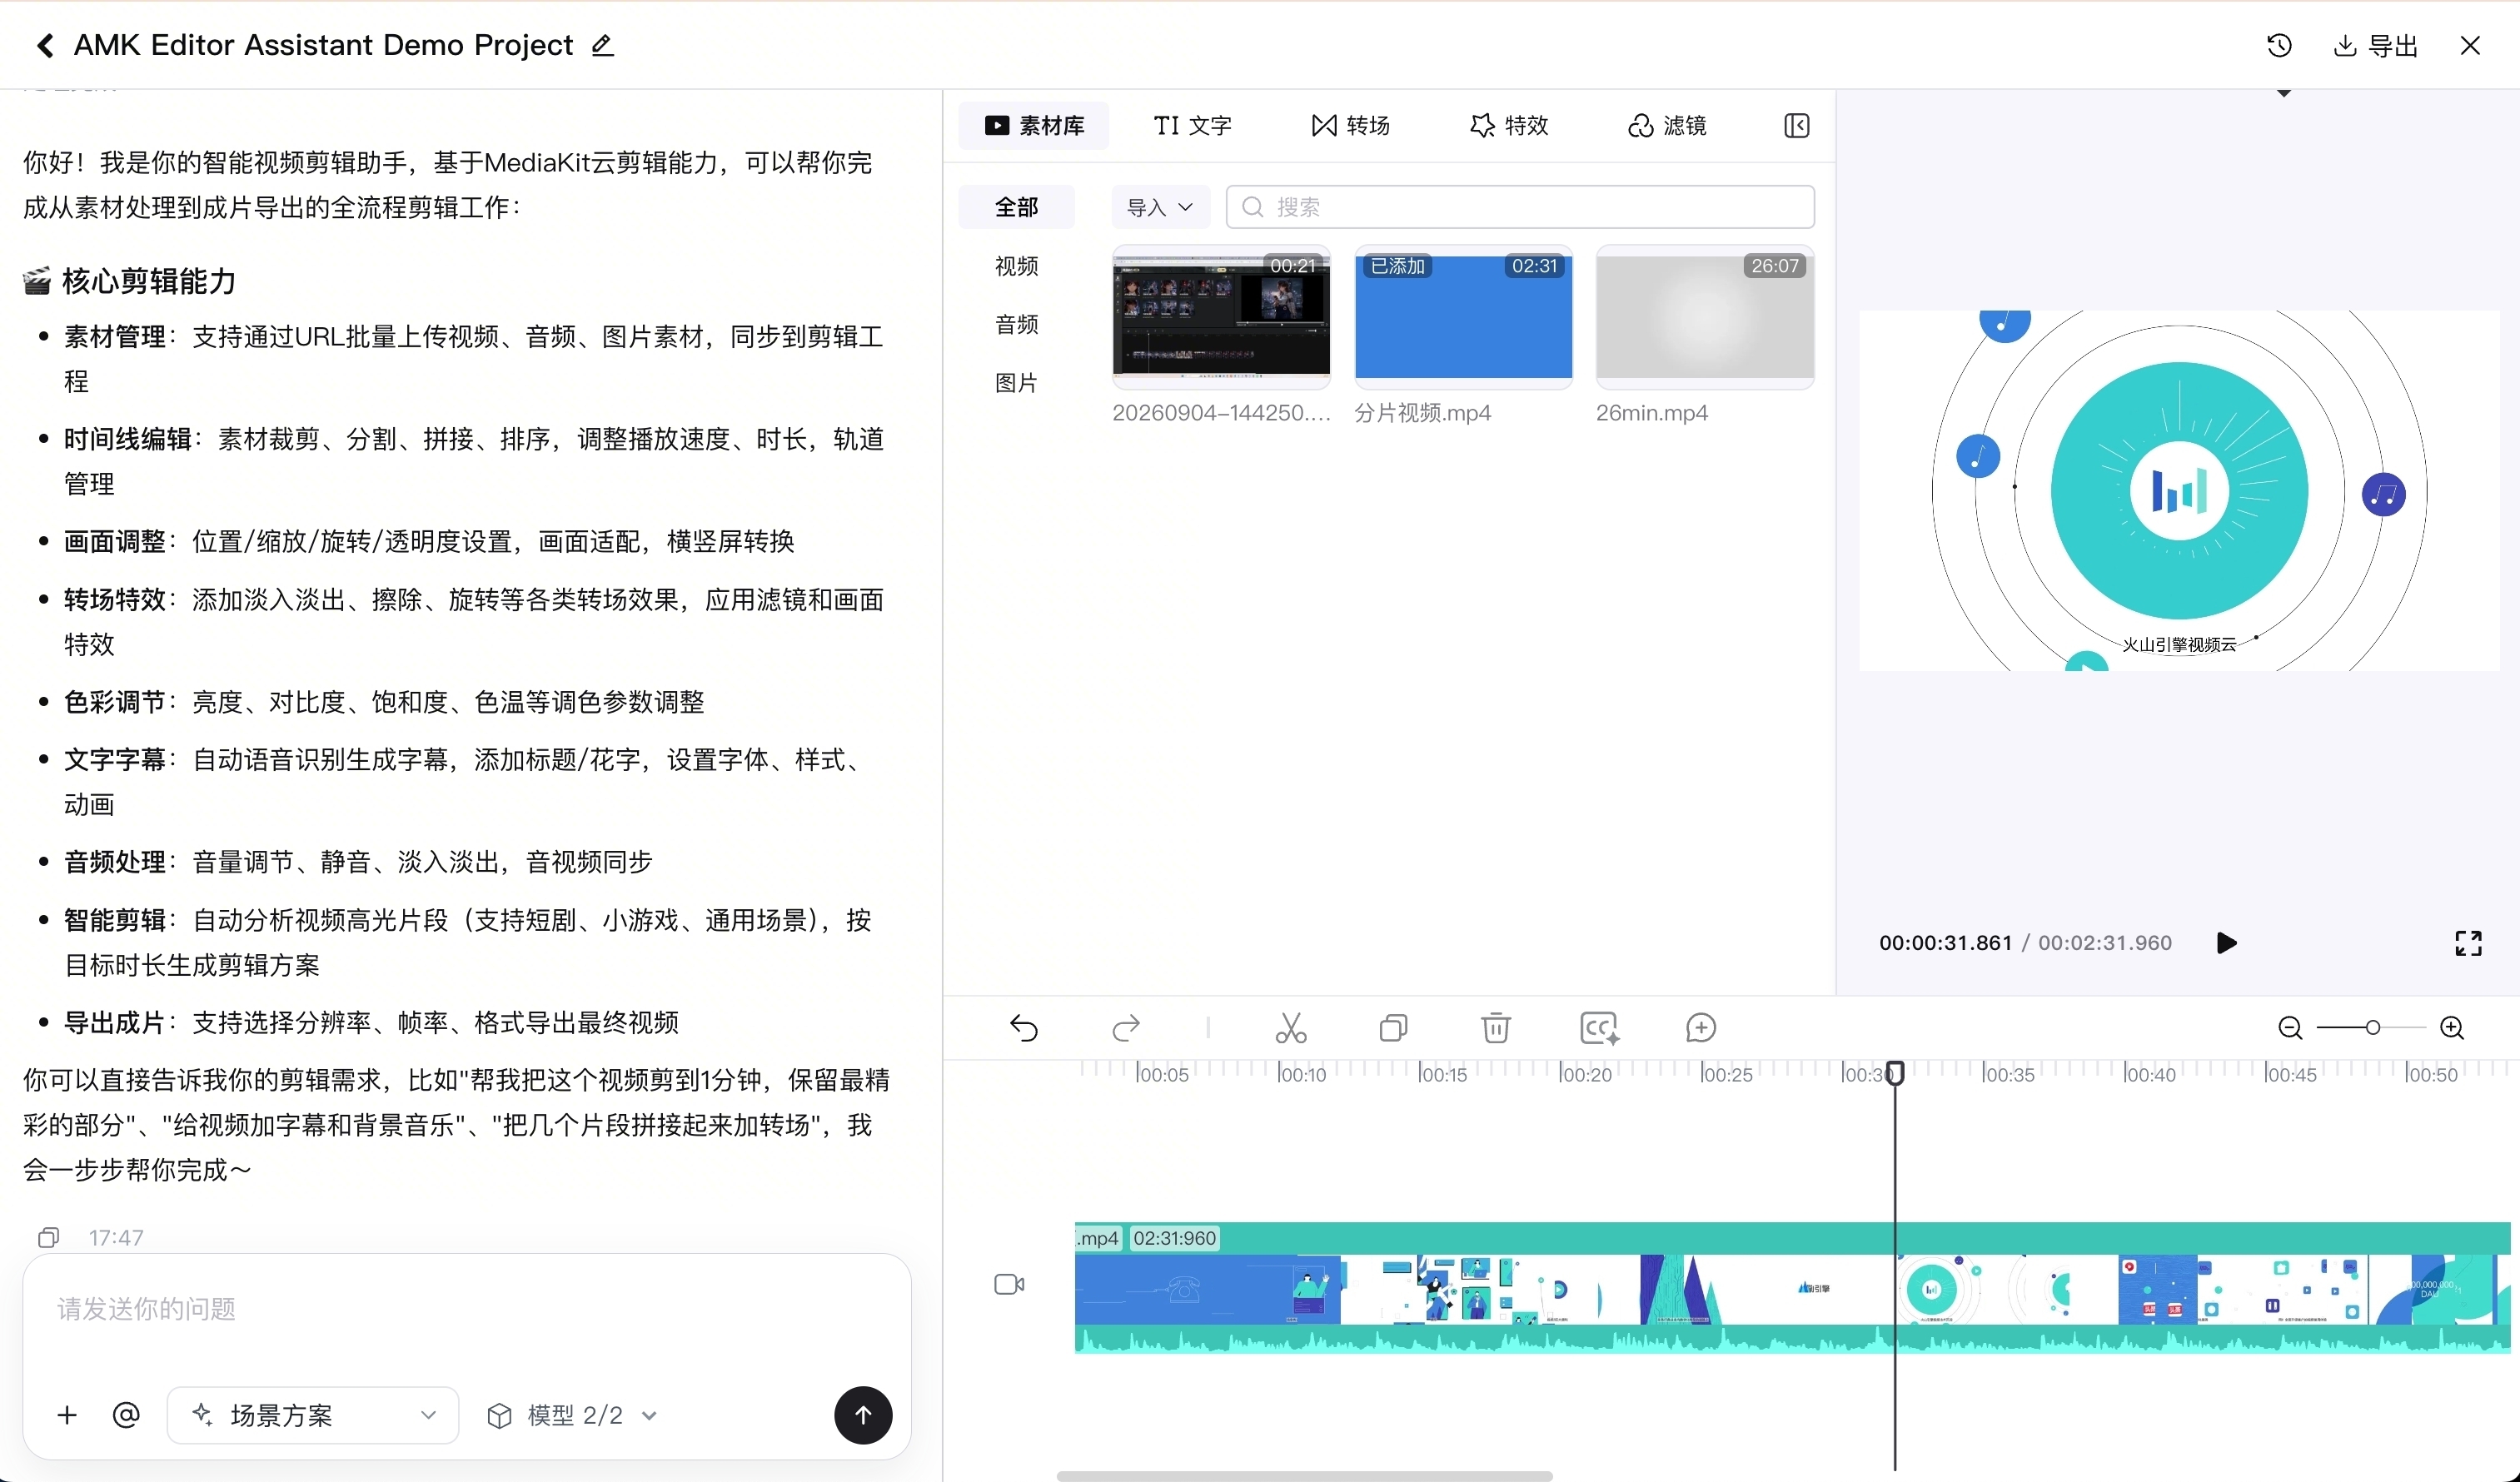Filter assets by 视频
The height and width of the screenshot is (1482, 2520).
(x=1016, y=266)
